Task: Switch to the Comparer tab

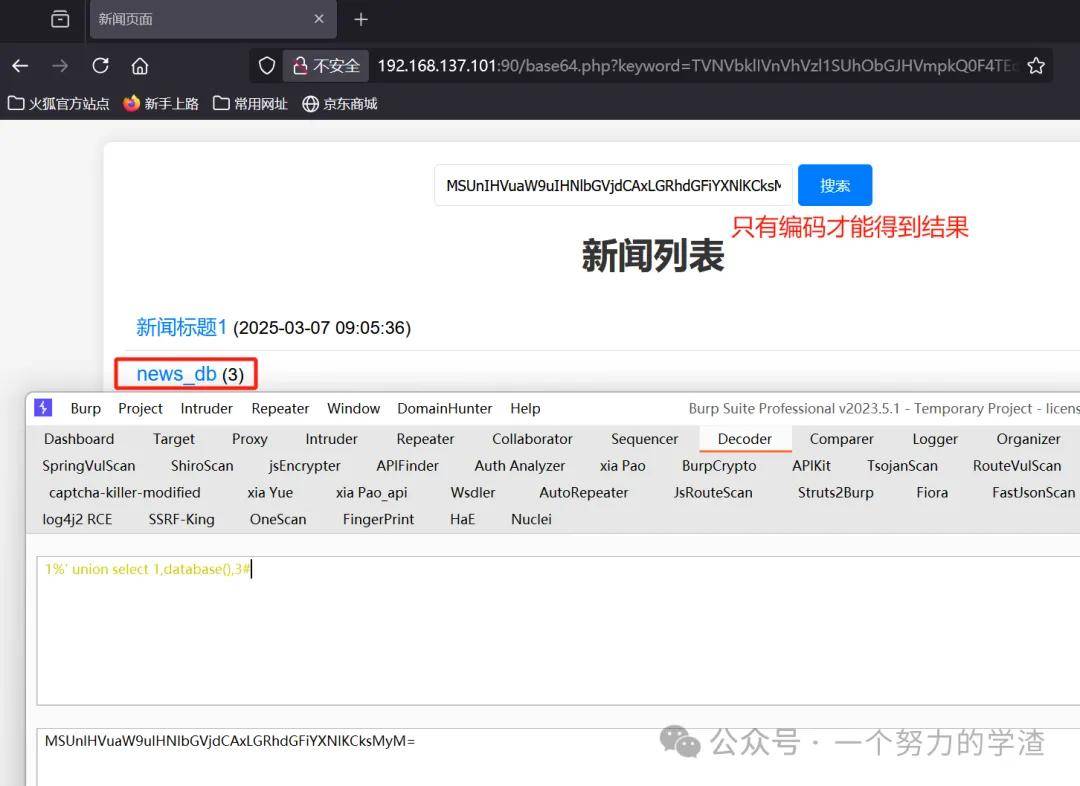Action: tap(840, 439)
